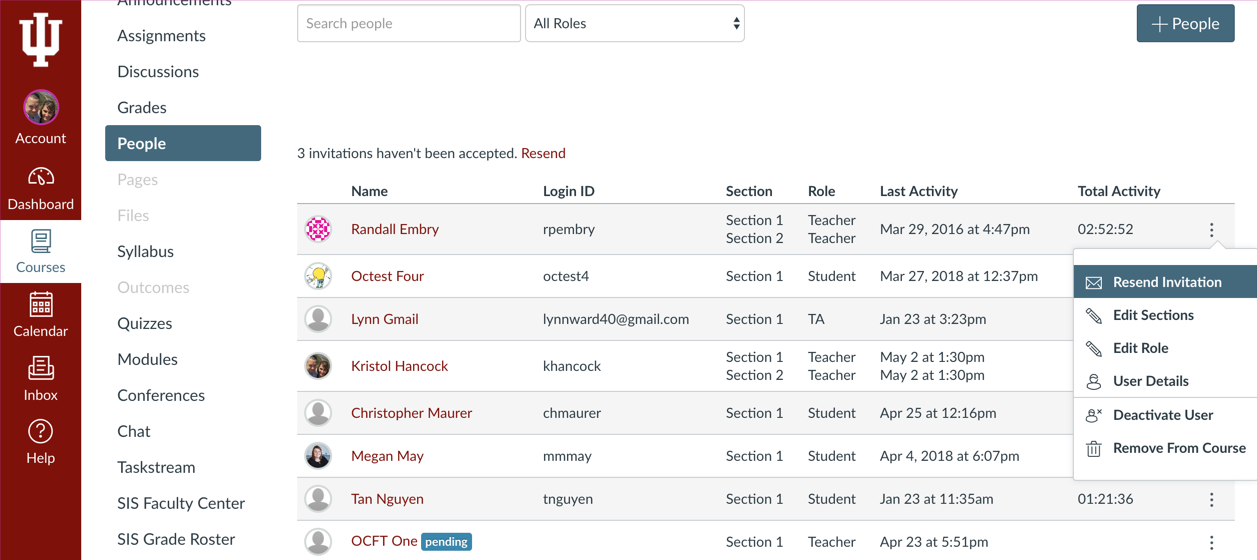Viewport: 1257px width, 560px height.
Task: Open Chat in course navigation
Action: [134, 431]
